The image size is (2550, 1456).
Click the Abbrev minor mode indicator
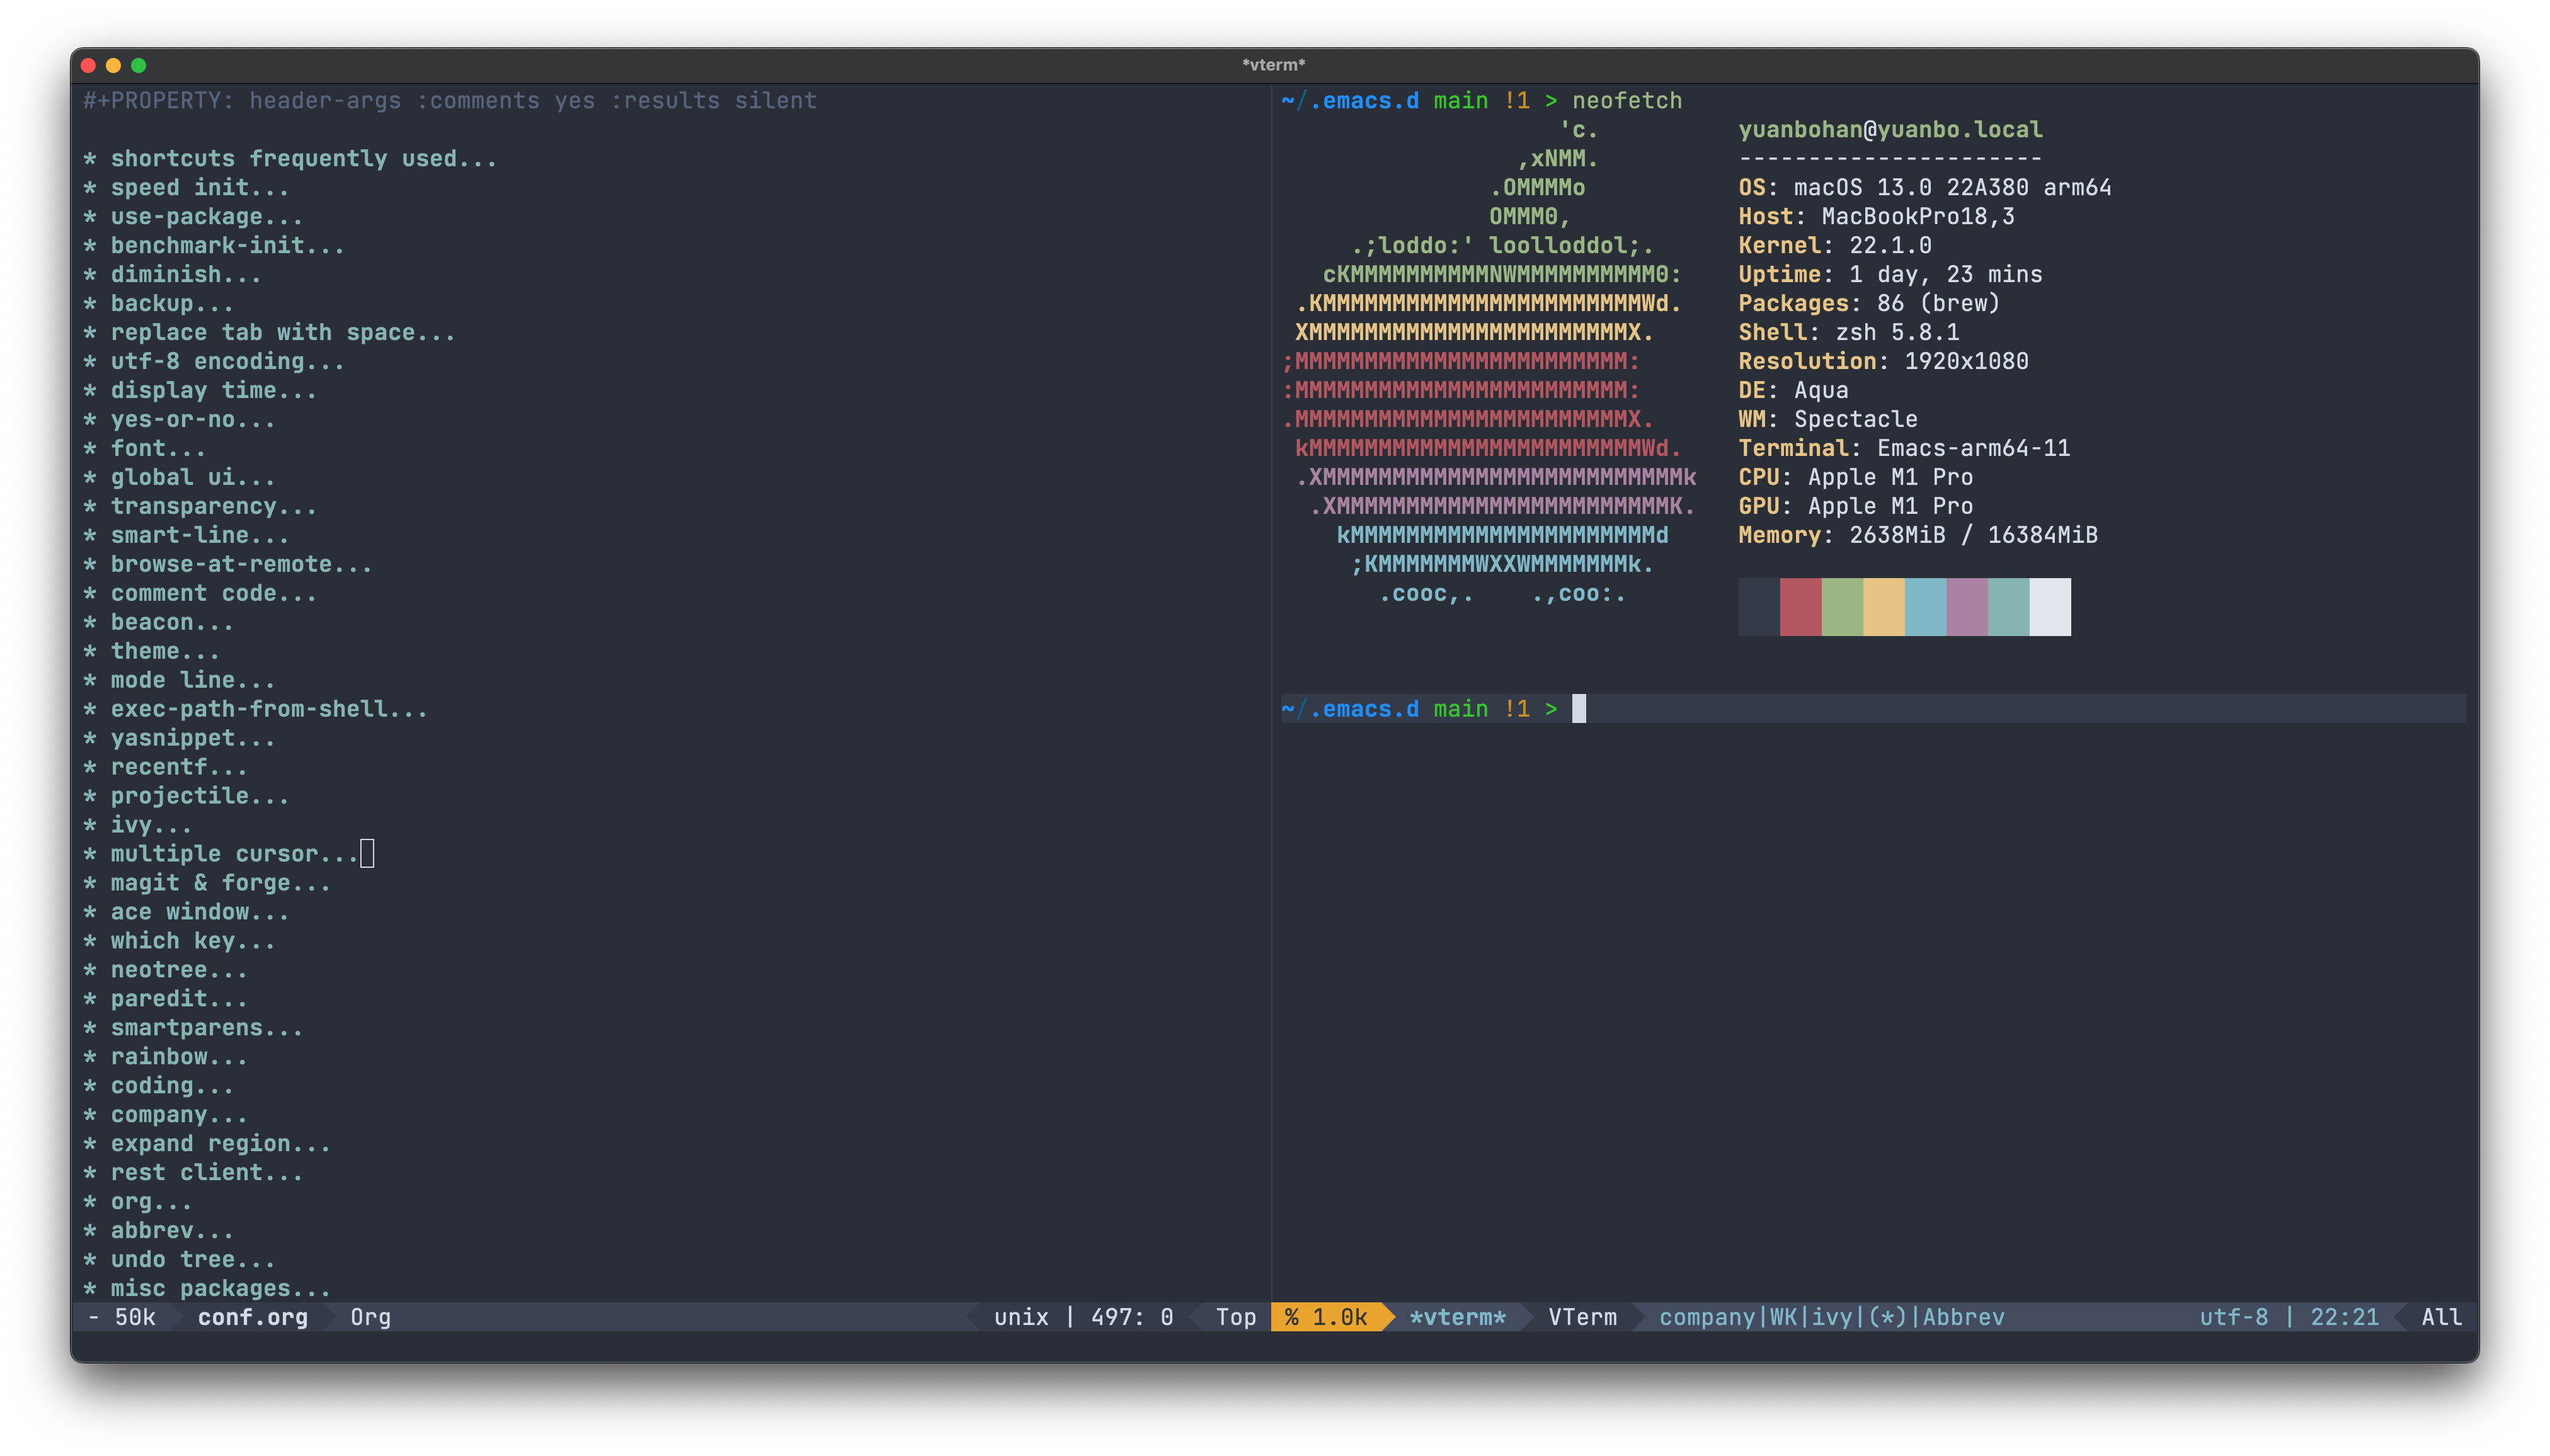[1963, 1317]
